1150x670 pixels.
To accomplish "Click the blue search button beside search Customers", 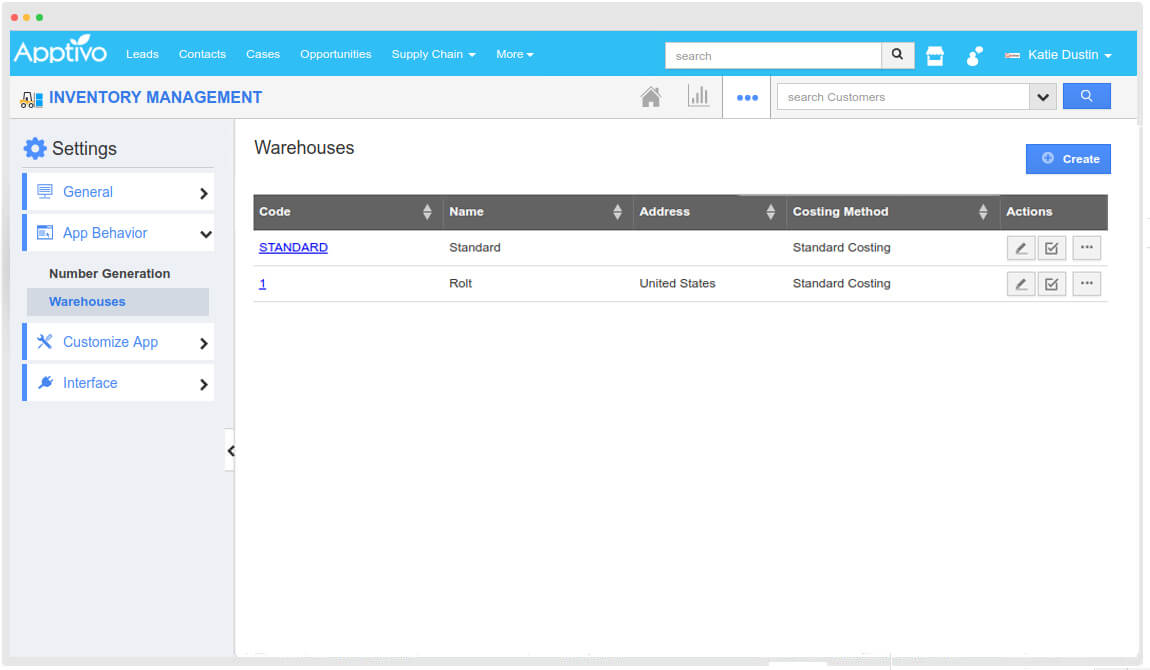I will (1087, 96).
